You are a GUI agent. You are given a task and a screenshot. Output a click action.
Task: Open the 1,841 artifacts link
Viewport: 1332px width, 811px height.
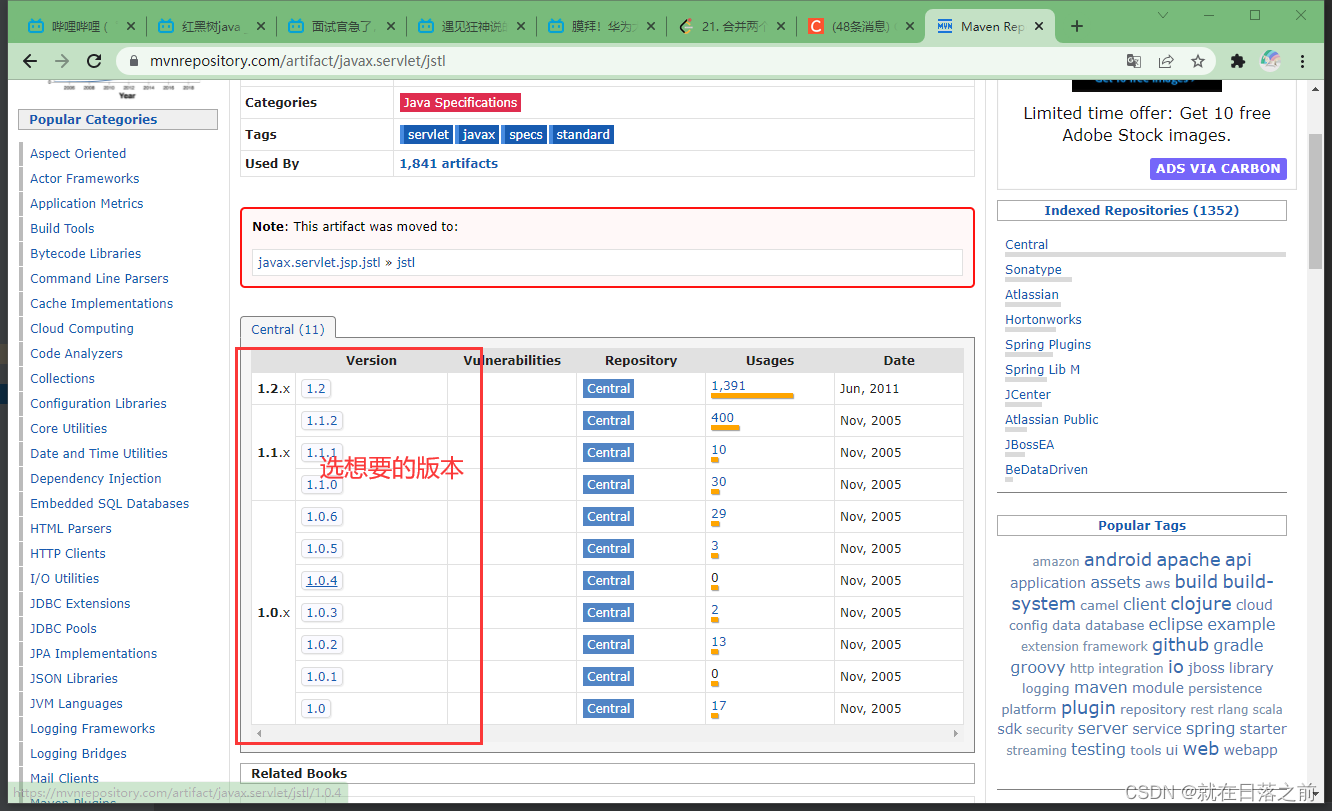pyautogui.click(x=448, y=163)
